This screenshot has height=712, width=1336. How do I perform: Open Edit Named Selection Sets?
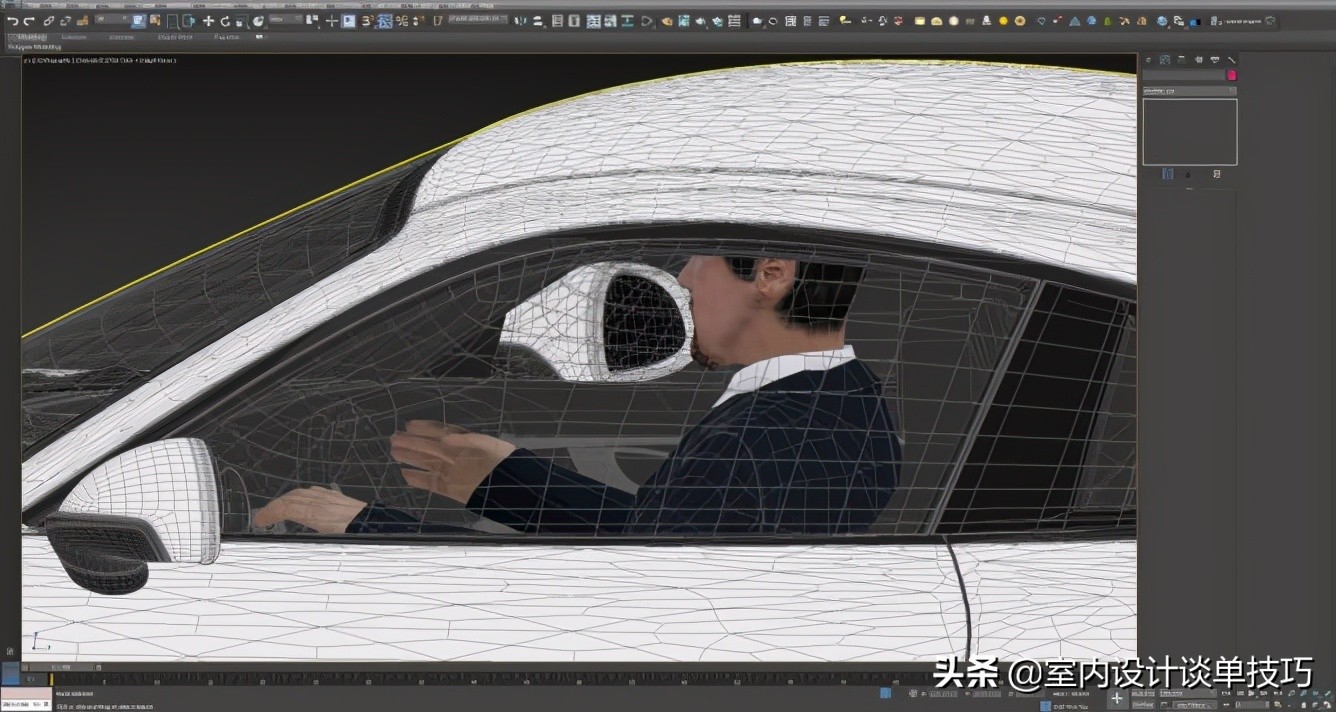point(437,21)
